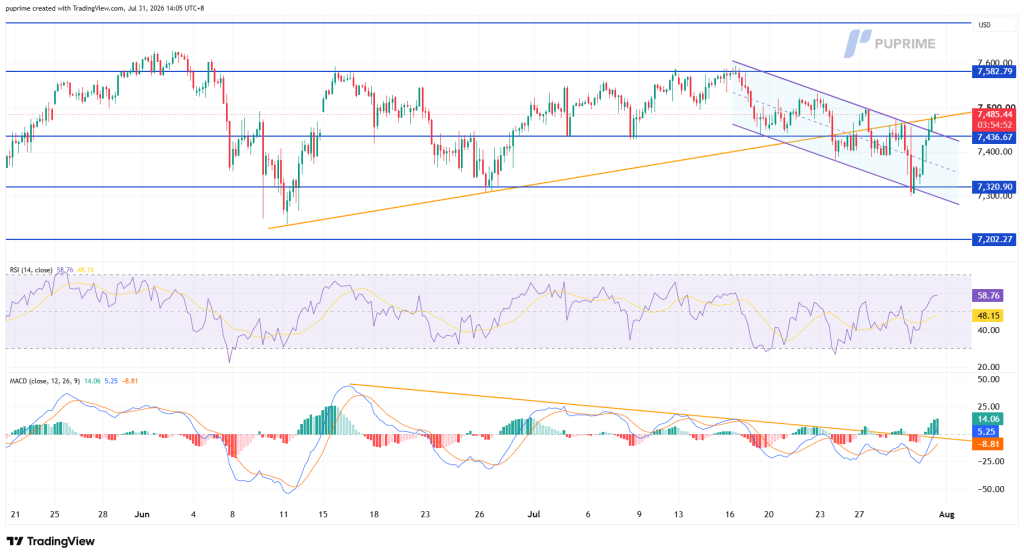Screen dimensions: 1024x558
Task: Click the RSI moving average label 48.15
Action: [x=987, y=316]
